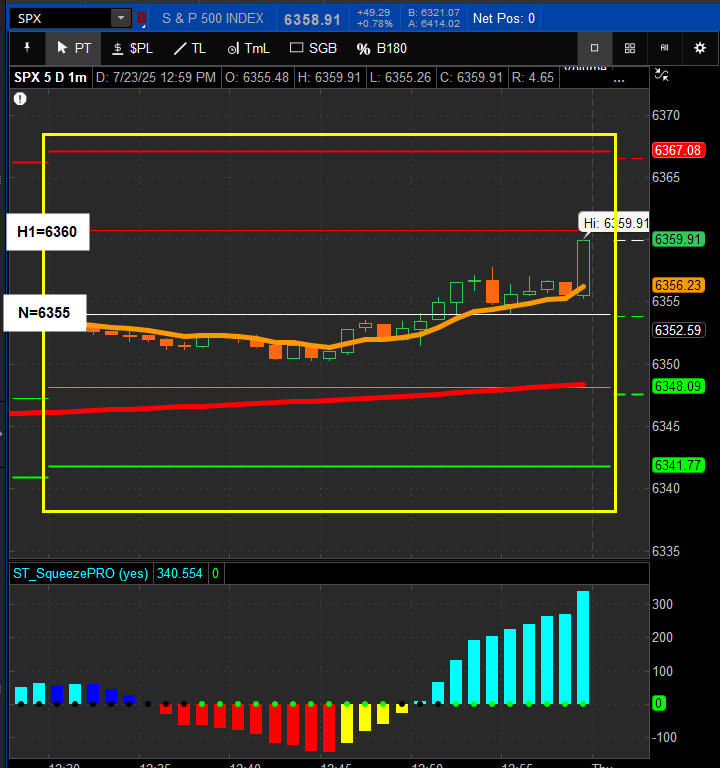Toggle the chart expand arrows icon
The width and height of the screenshot is (720, 768).
coord(662,75)
